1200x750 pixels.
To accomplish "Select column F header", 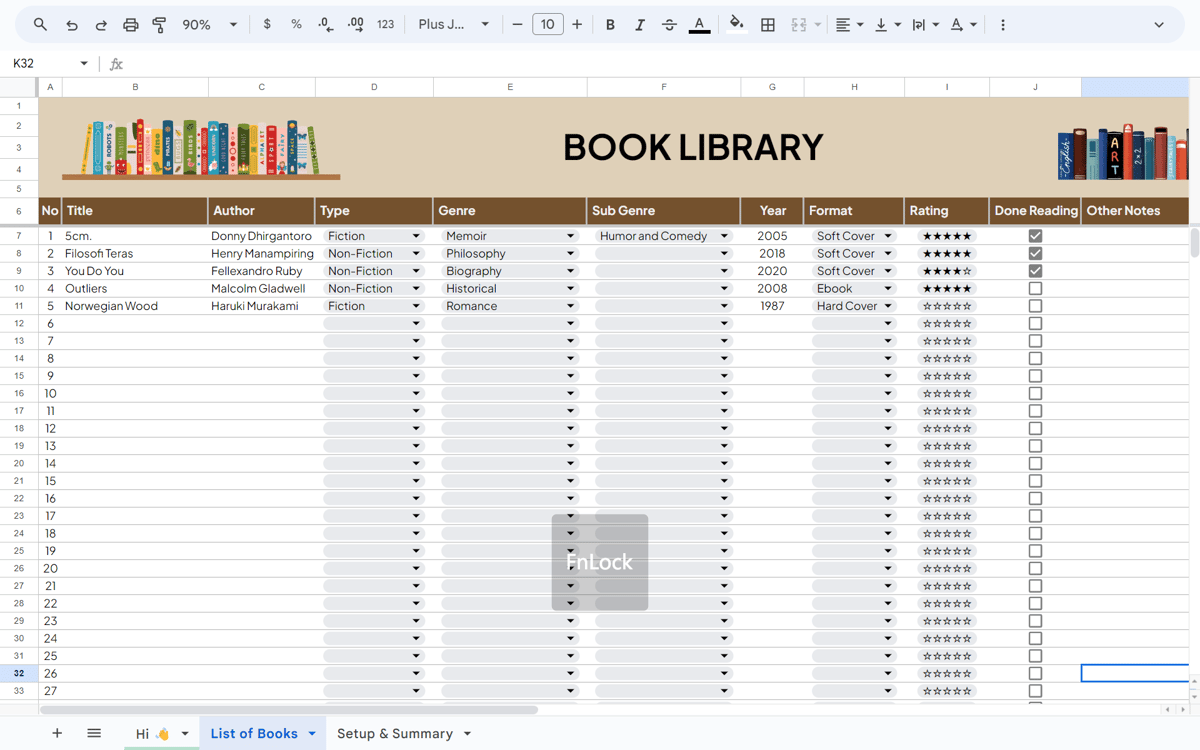I will click(x=664, y=87).
